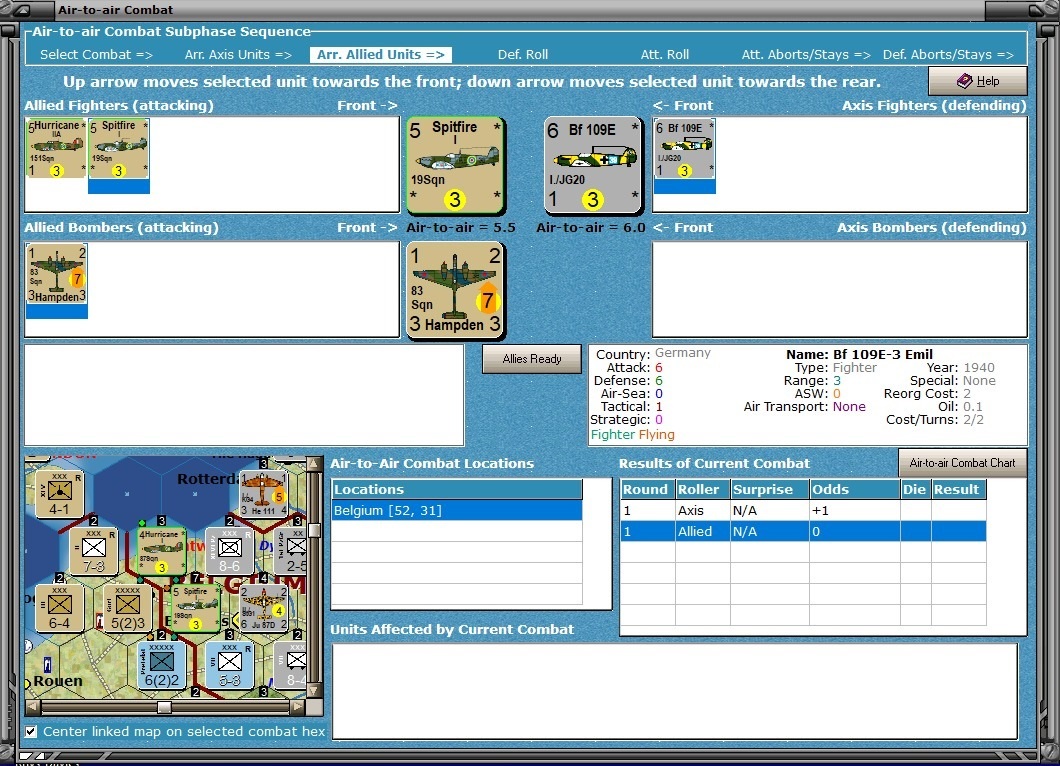1060x766 pixels.
Task: Click the Air-to-air = 5.5 Allied value
Action: pyautogui.click(x=460, y=228)
